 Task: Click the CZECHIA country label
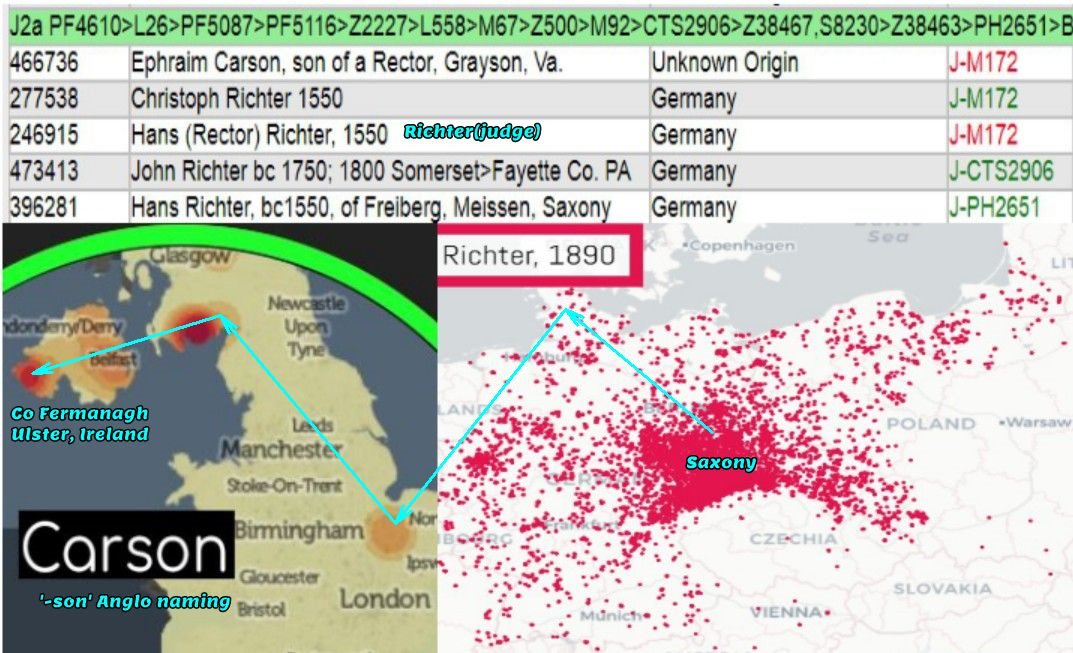coord(793,539)
